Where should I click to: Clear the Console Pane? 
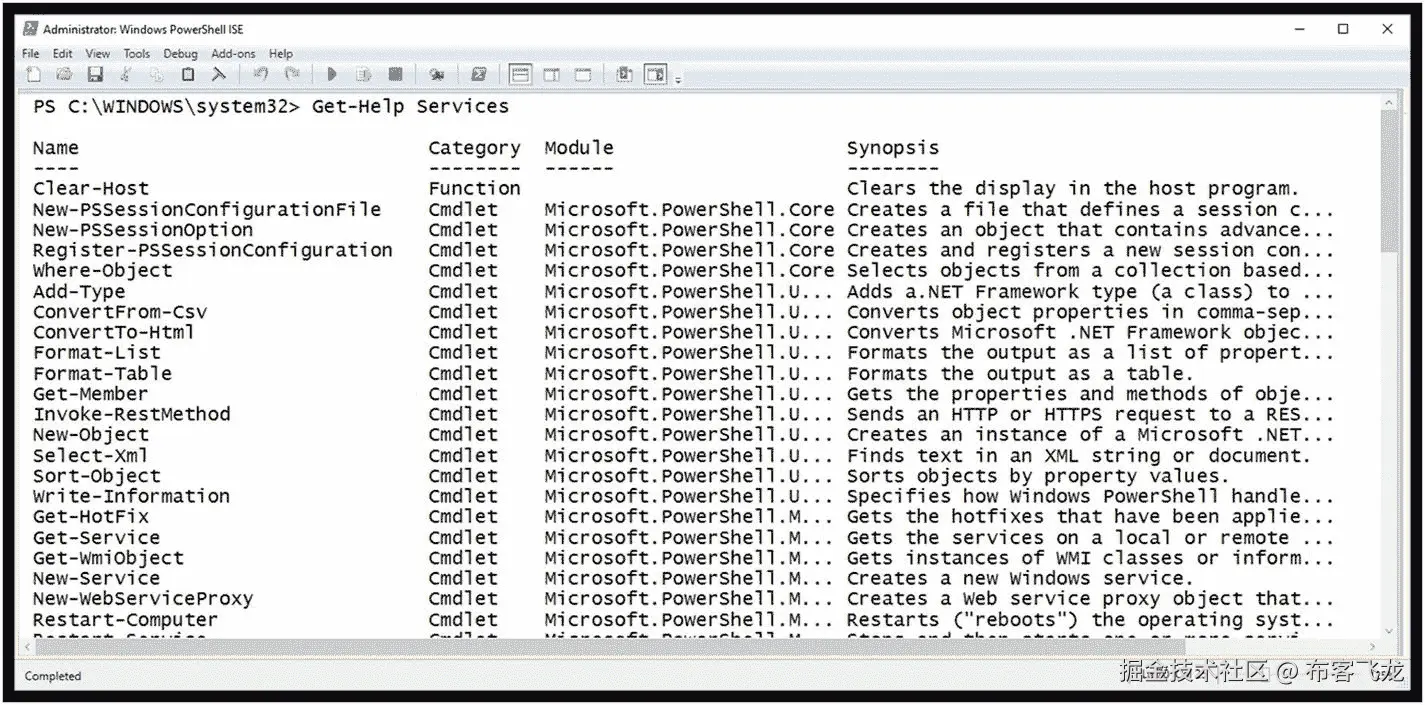tap(218, 74)
